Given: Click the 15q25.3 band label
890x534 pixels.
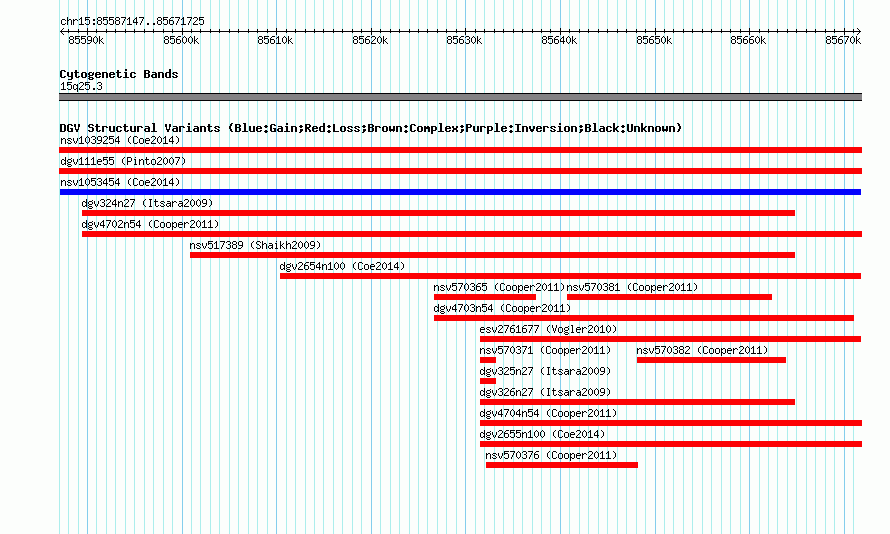Looking at the screenshot, I should (x=81, y=86).
